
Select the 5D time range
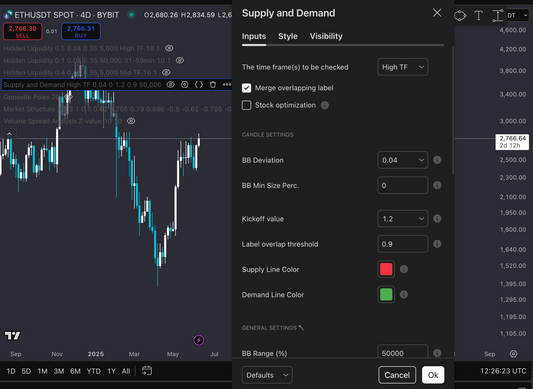pyautogui.click(x=26, y=371)
